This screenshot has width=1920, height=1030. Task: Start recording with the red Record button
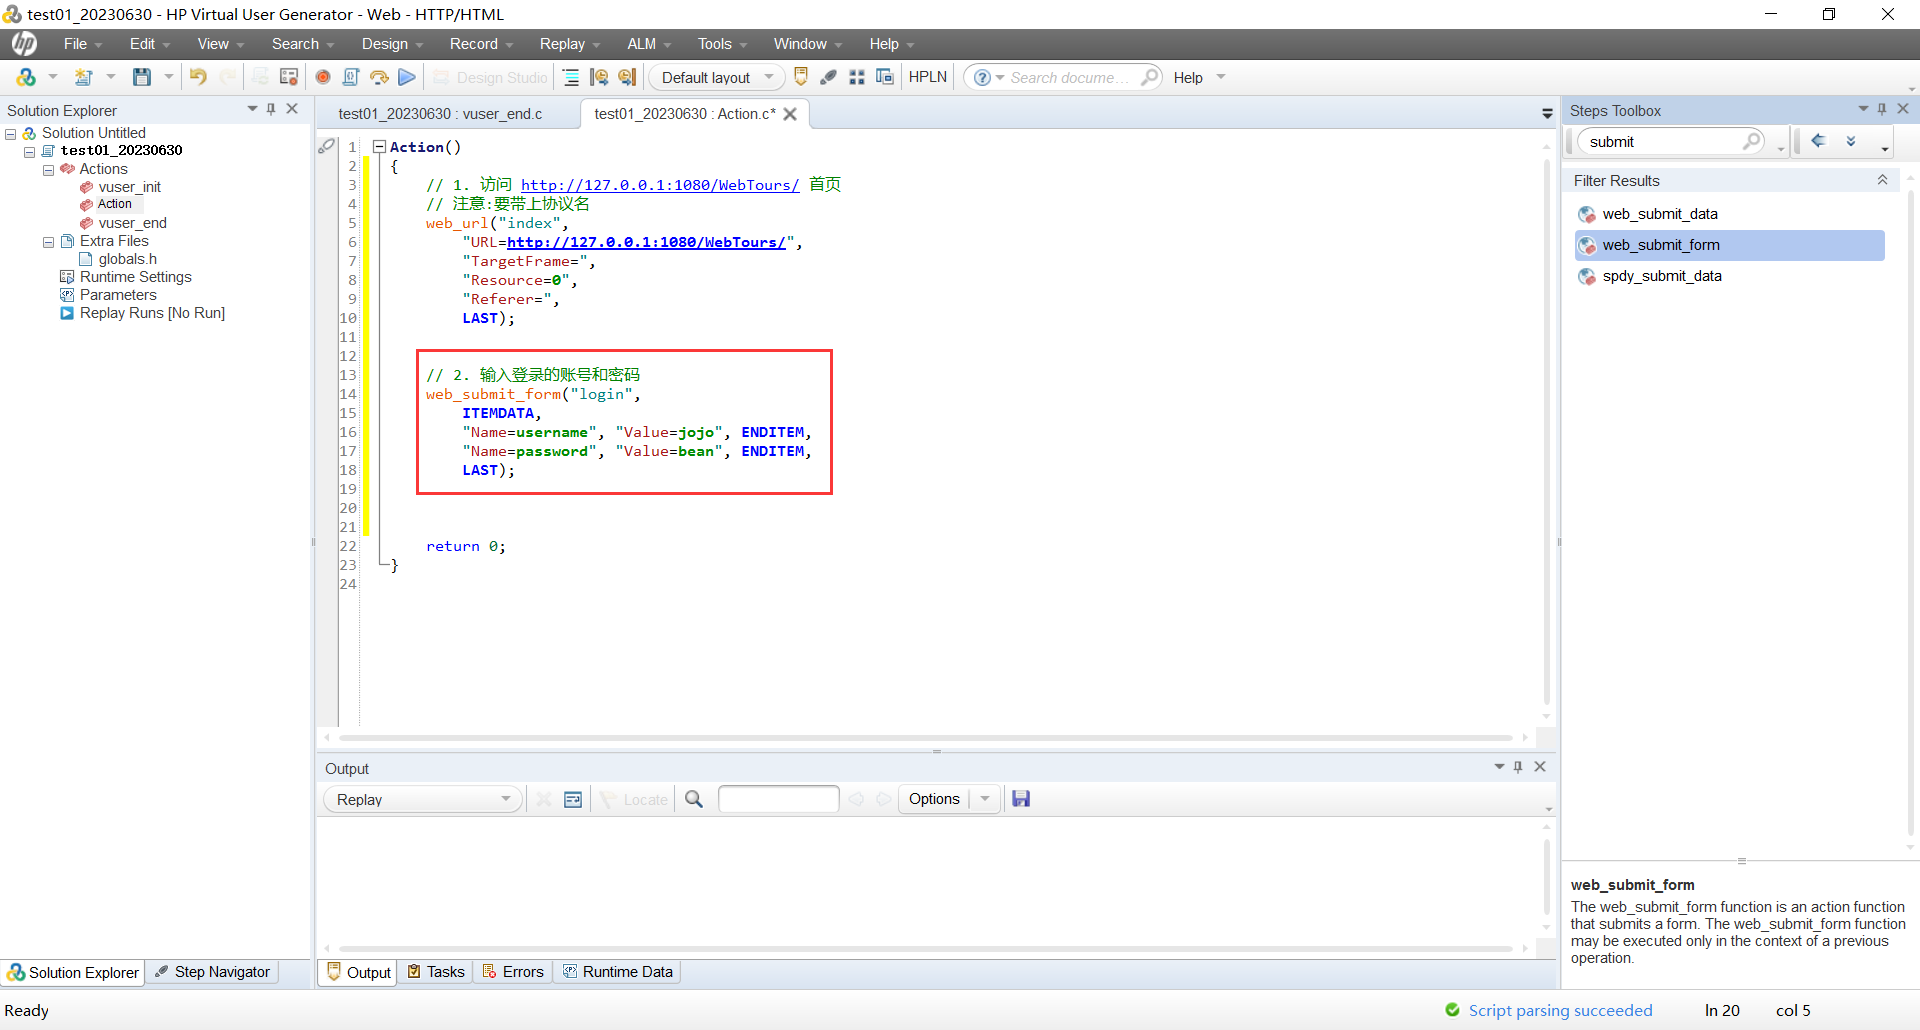323,77
